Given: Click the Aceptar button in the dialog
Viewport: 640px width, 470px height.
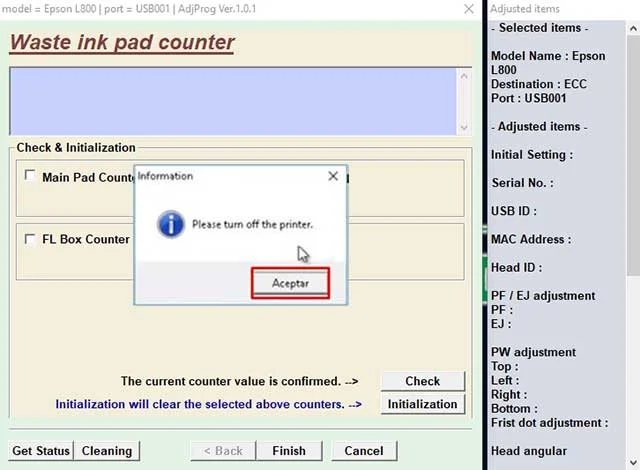Looking at the screenshot, I should tap(290, 283).
